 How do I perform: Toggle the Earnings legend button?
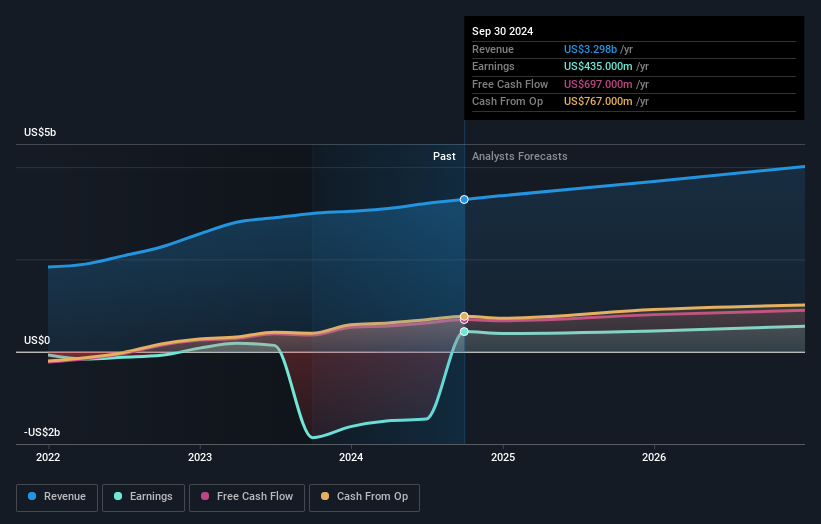143,497
